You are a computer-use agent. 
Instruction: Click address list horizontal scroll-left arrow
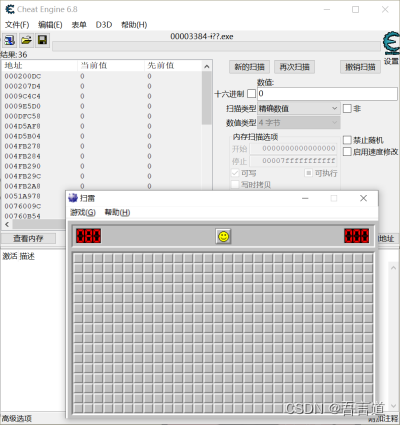7,224
